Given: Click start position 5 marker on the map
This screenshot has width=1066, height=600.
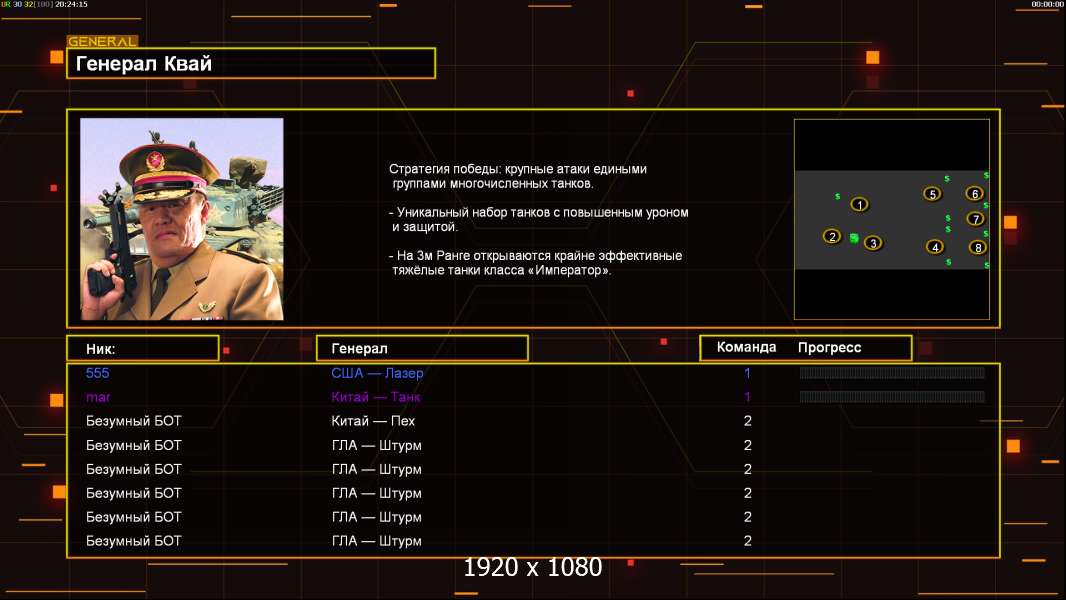Looking at the screenshot, I should click(932, 194).
